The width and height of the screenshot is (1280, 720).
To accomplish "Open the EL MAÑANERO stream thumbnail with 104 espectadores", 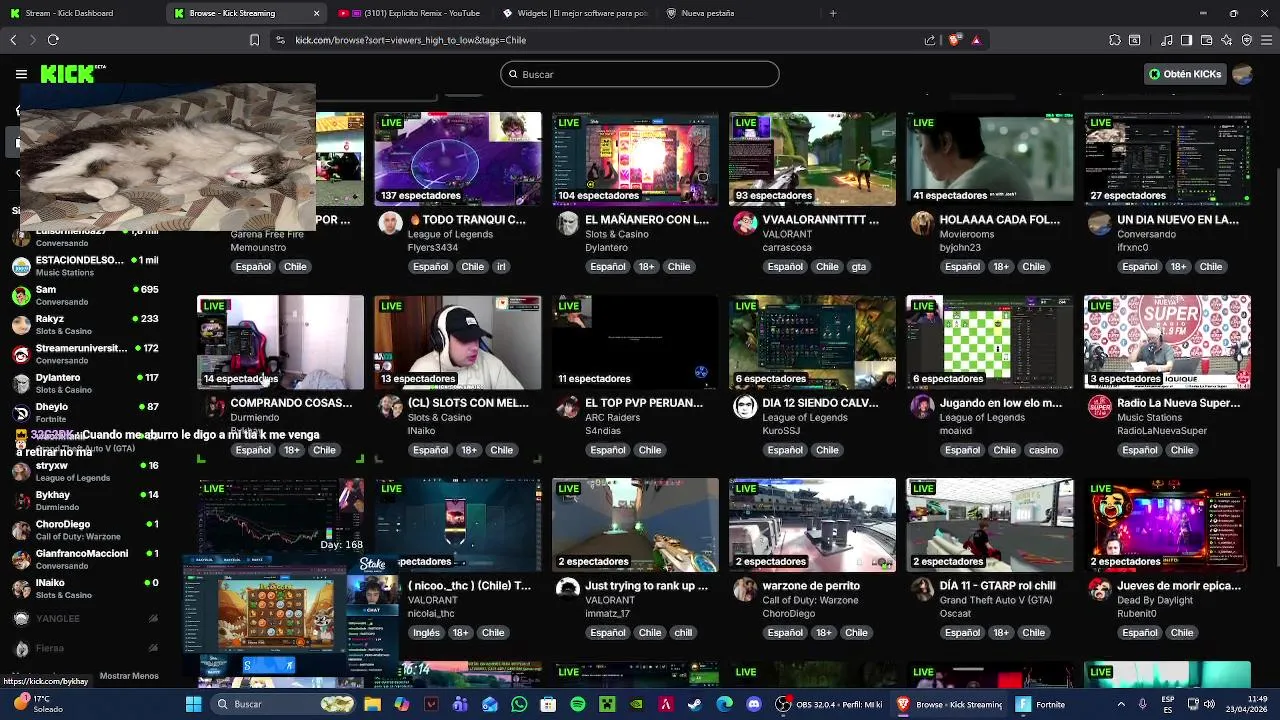I will (x=635, y=157).
